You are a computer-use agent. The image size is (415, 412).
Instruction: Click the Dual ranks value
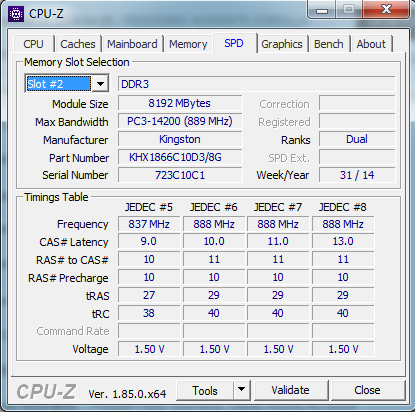pyautogui.click(x=357, y=139)
